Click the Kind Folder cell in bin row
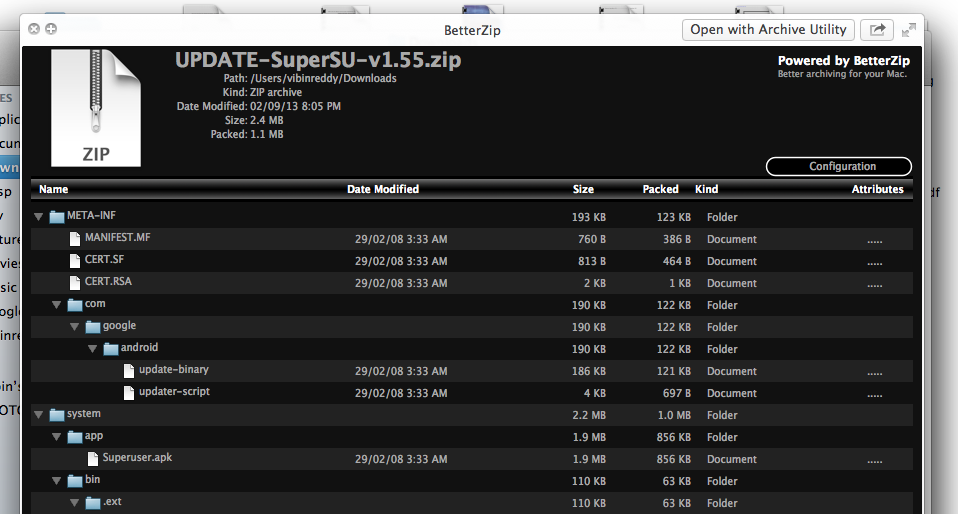958x514 pixels. click(x=722, y=481)
